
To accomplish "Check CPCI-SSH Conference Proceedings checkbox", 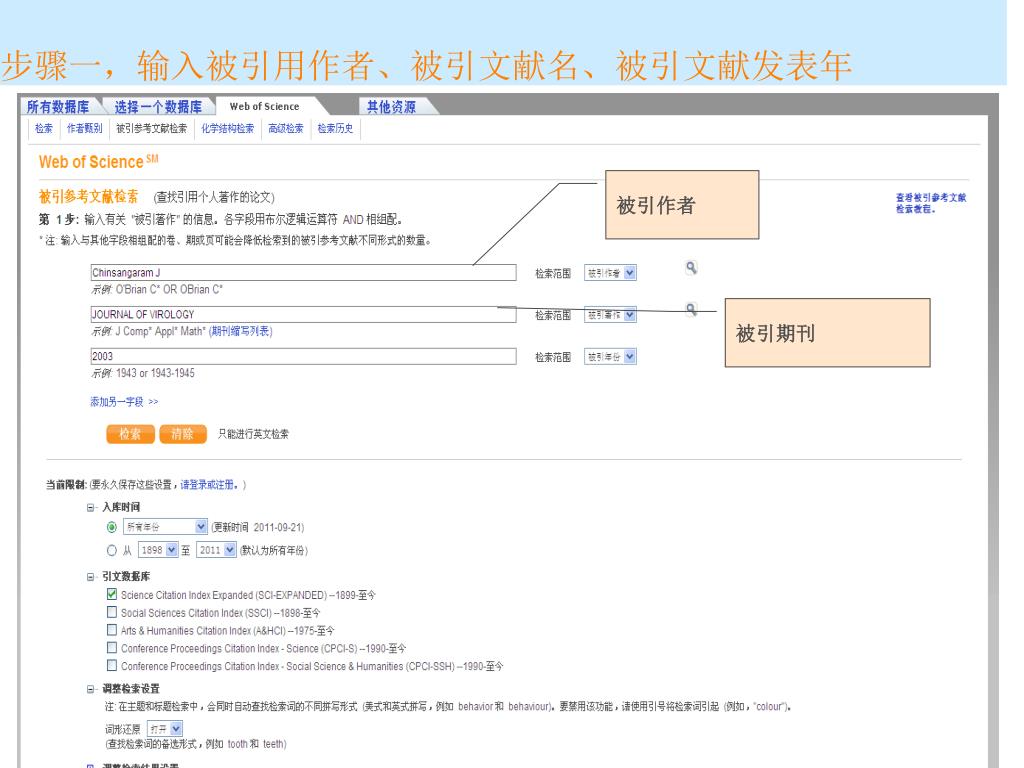I will point(112,665).
